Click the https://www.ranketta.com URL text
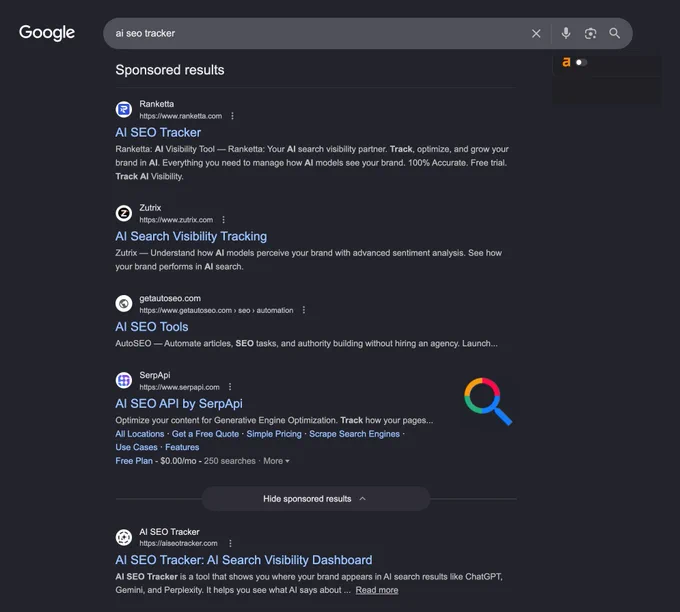Screen dimensions: 680x612 point(180,116)
